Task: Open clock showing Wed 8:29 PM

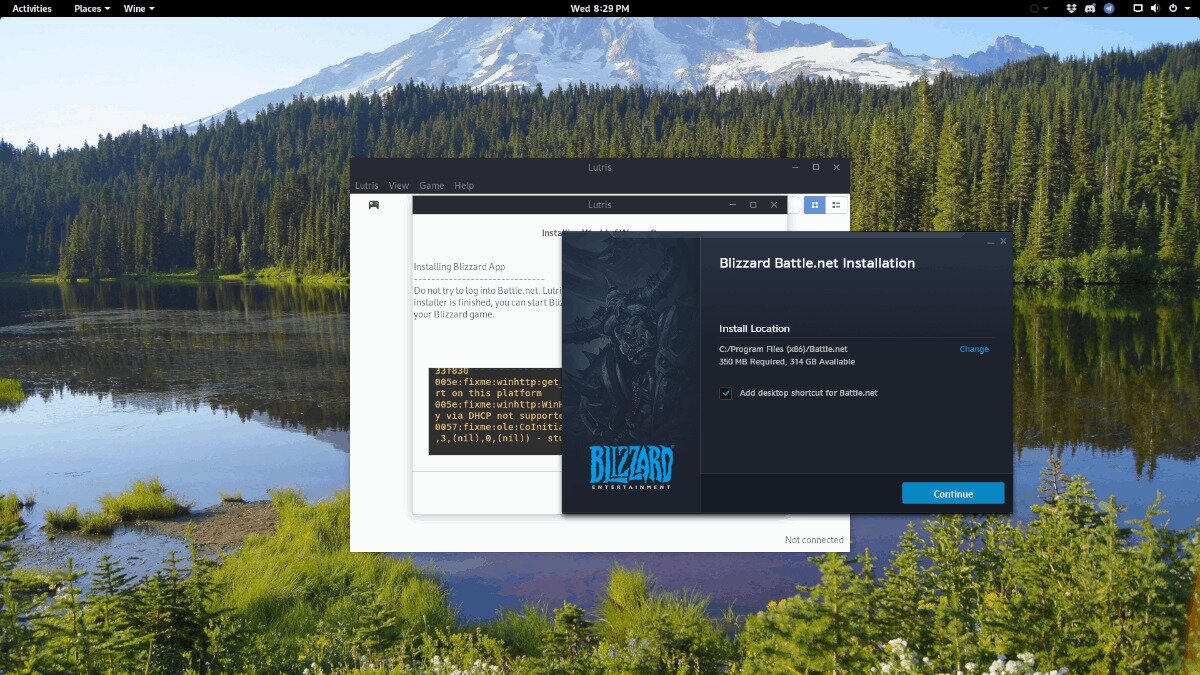Action: (x=600, y=8)
